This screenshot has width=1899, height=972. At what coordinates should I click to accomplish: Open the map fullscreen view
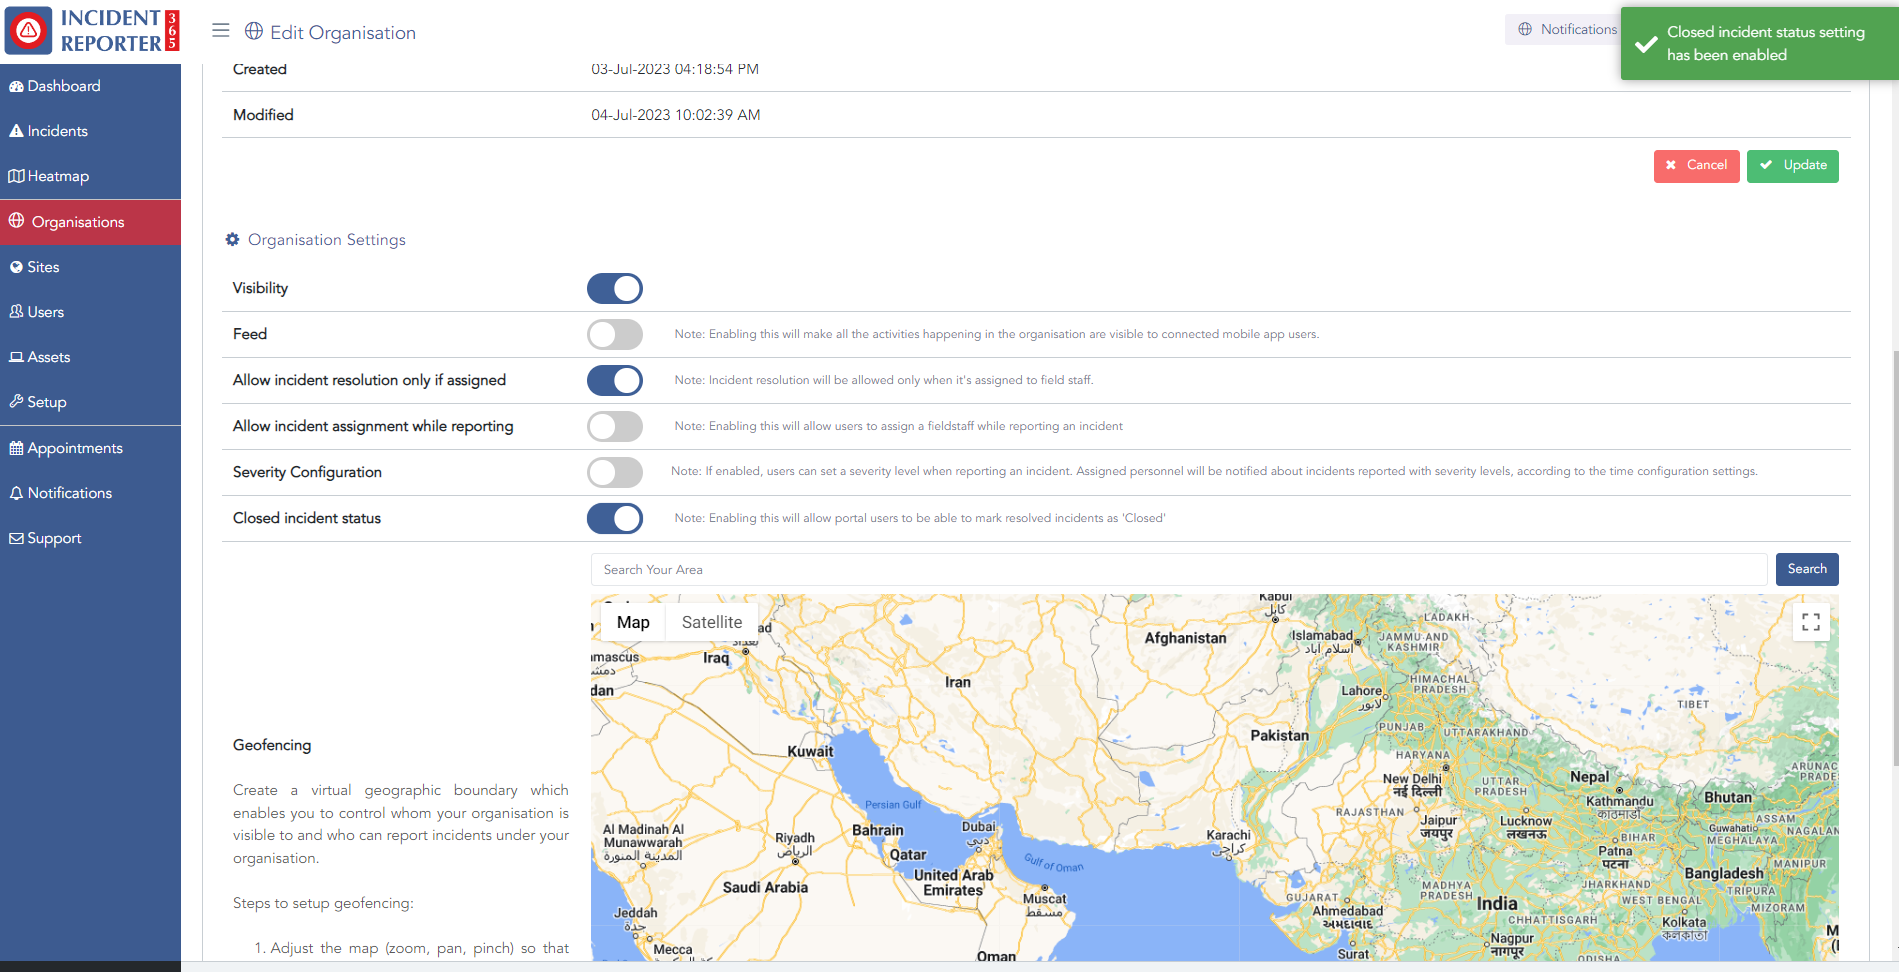tap(1810, 622)
